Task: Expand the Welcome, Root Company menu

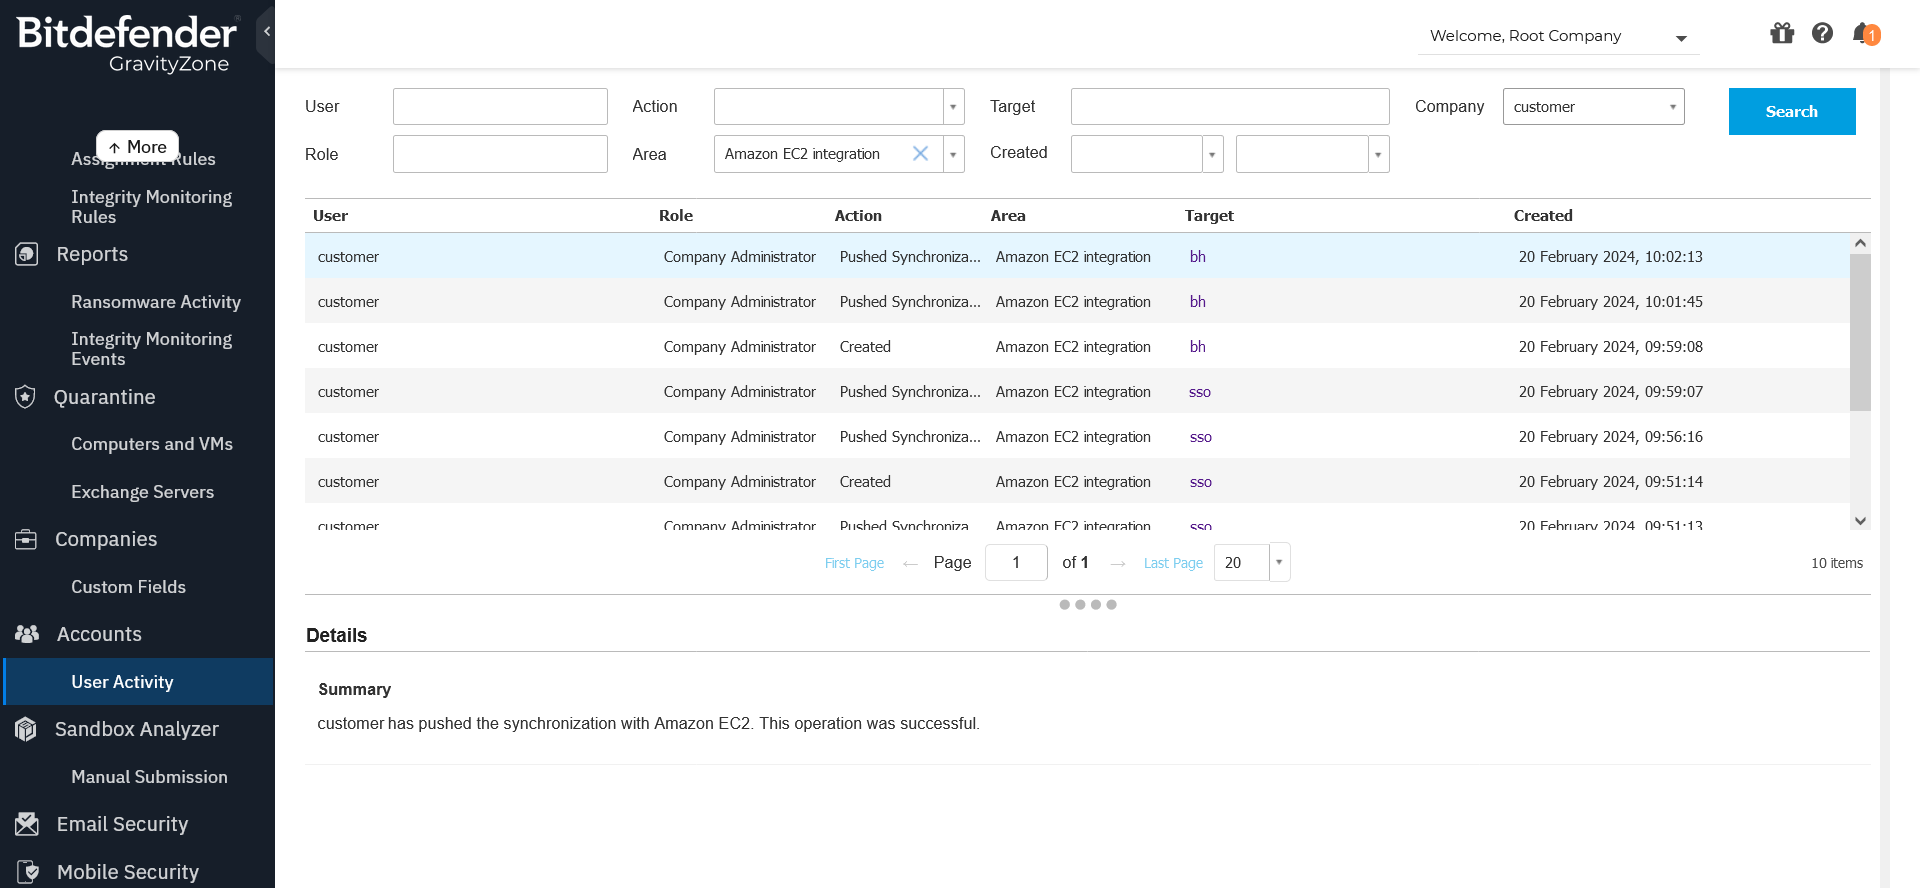Action: pyautogui.click(x=1558, y=36)
